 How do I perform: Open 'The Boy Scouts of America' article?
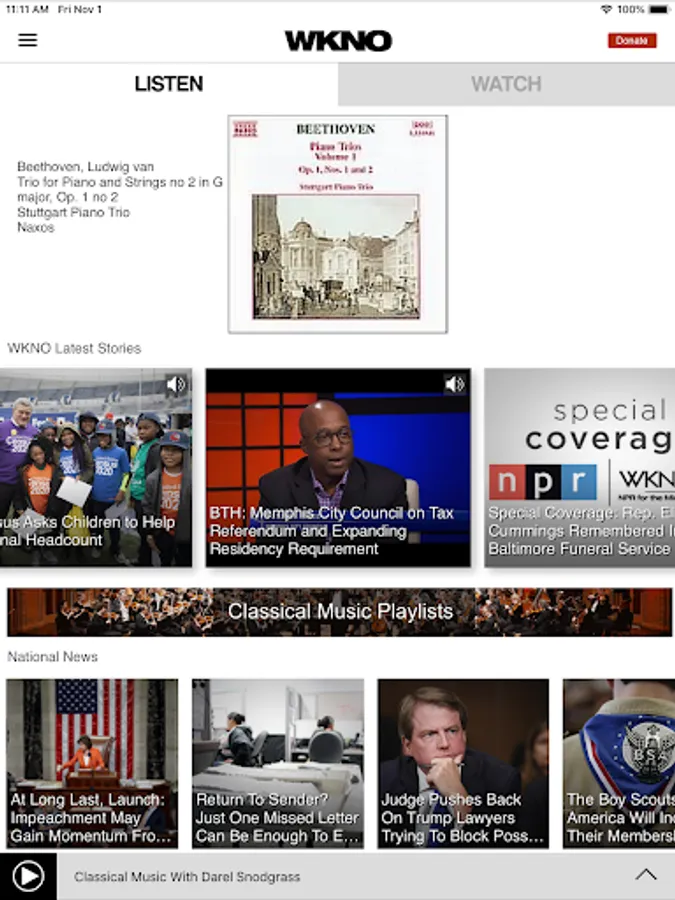click(619, 763)
